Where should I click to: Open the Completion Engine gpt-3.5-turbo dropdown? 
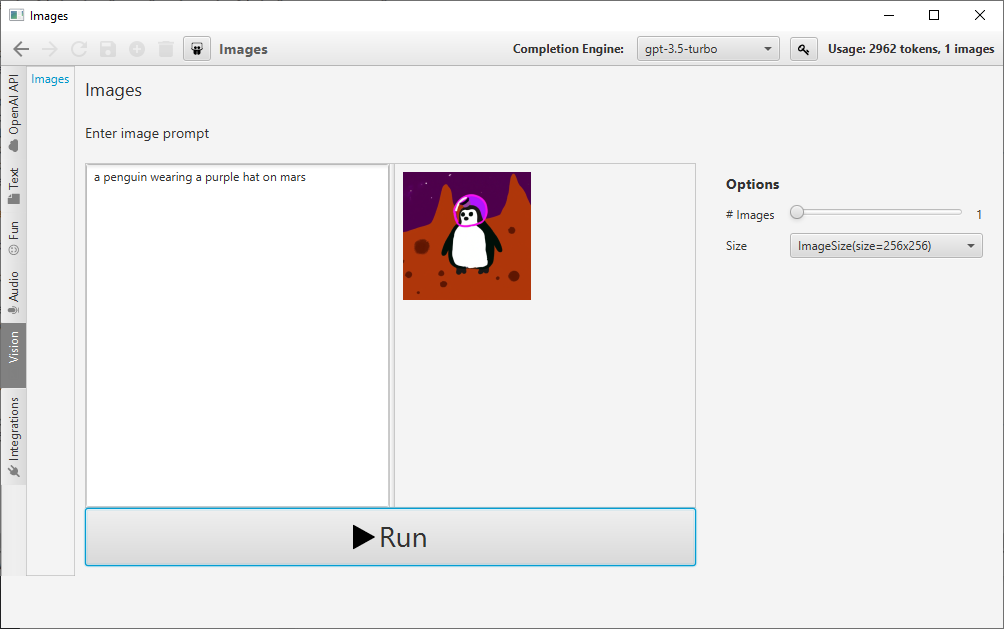click(x=708, y=49)
